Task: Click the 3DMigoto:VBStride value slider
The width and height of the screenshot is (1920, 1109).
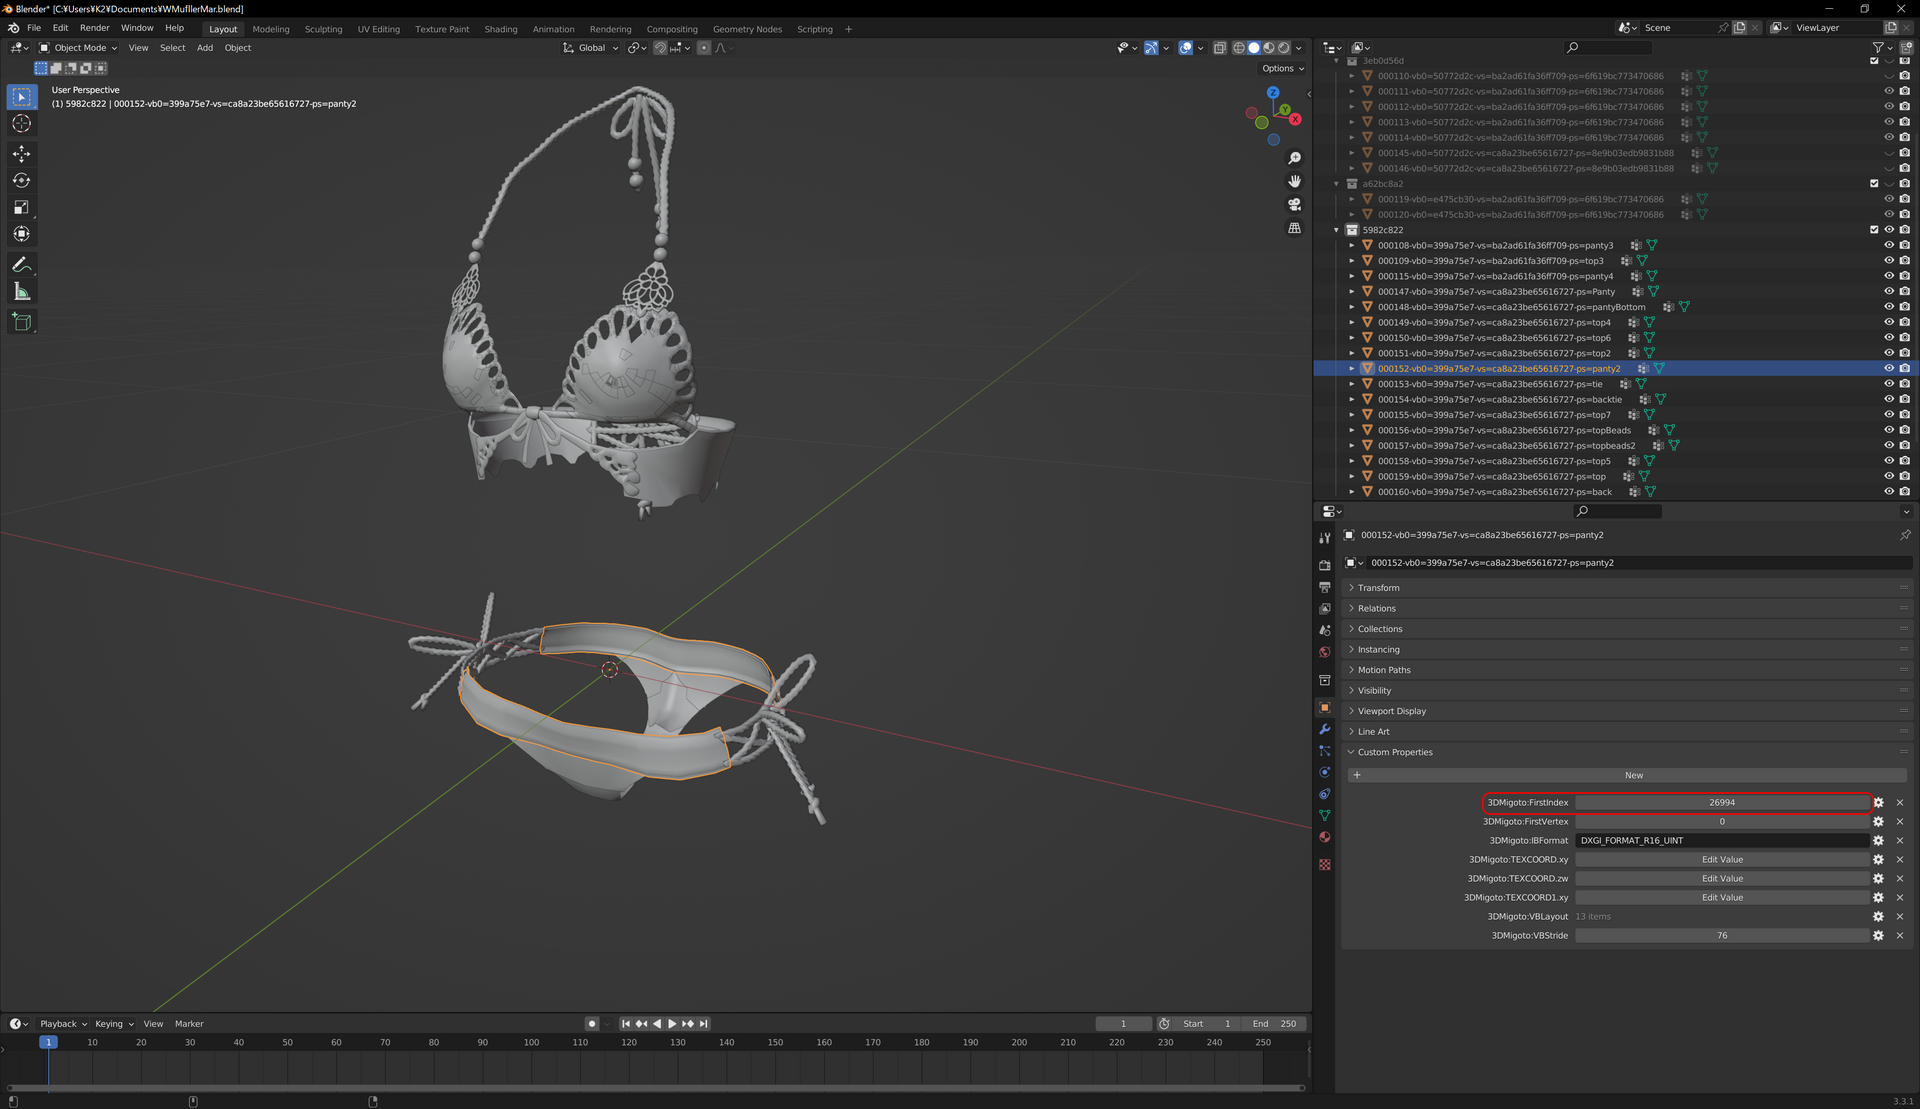Action: (1722, 936)
